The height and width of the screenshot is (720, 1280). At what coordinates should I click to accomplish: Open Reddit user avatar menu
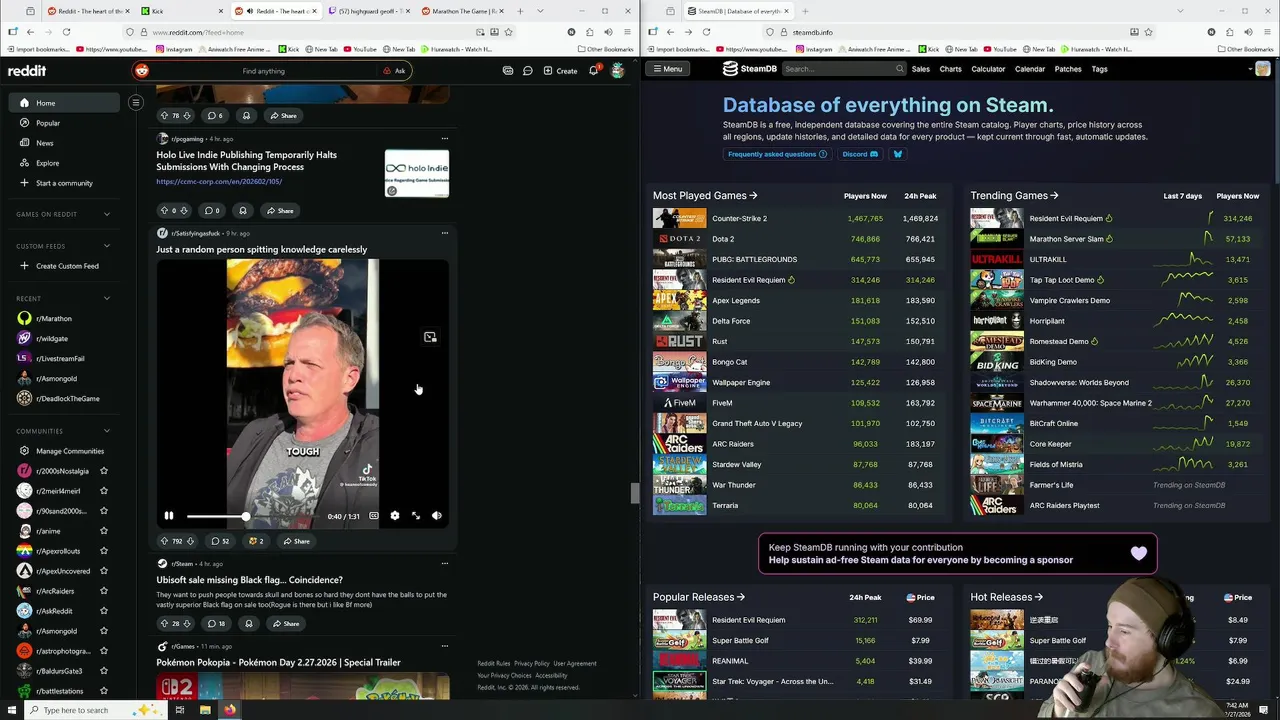(x=618, y=71)
